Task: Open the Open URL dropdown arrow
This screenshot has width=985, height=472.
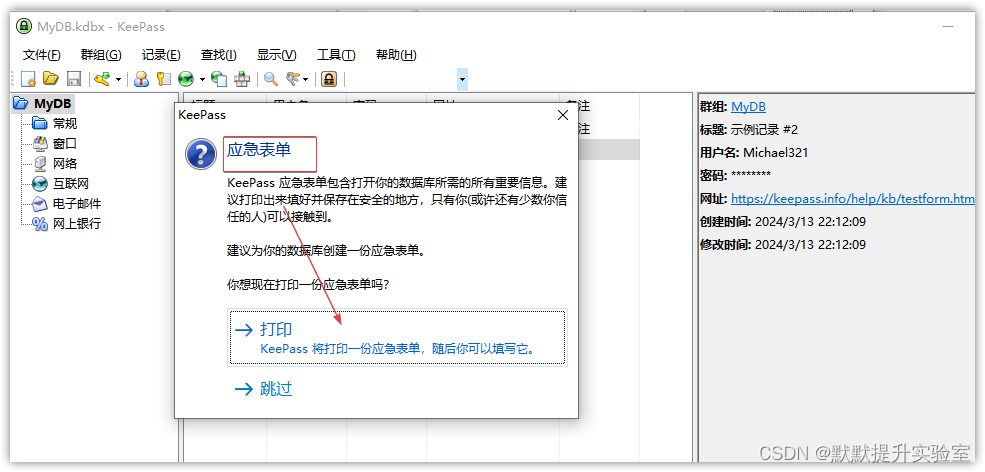Action: (x=202, y=80)
